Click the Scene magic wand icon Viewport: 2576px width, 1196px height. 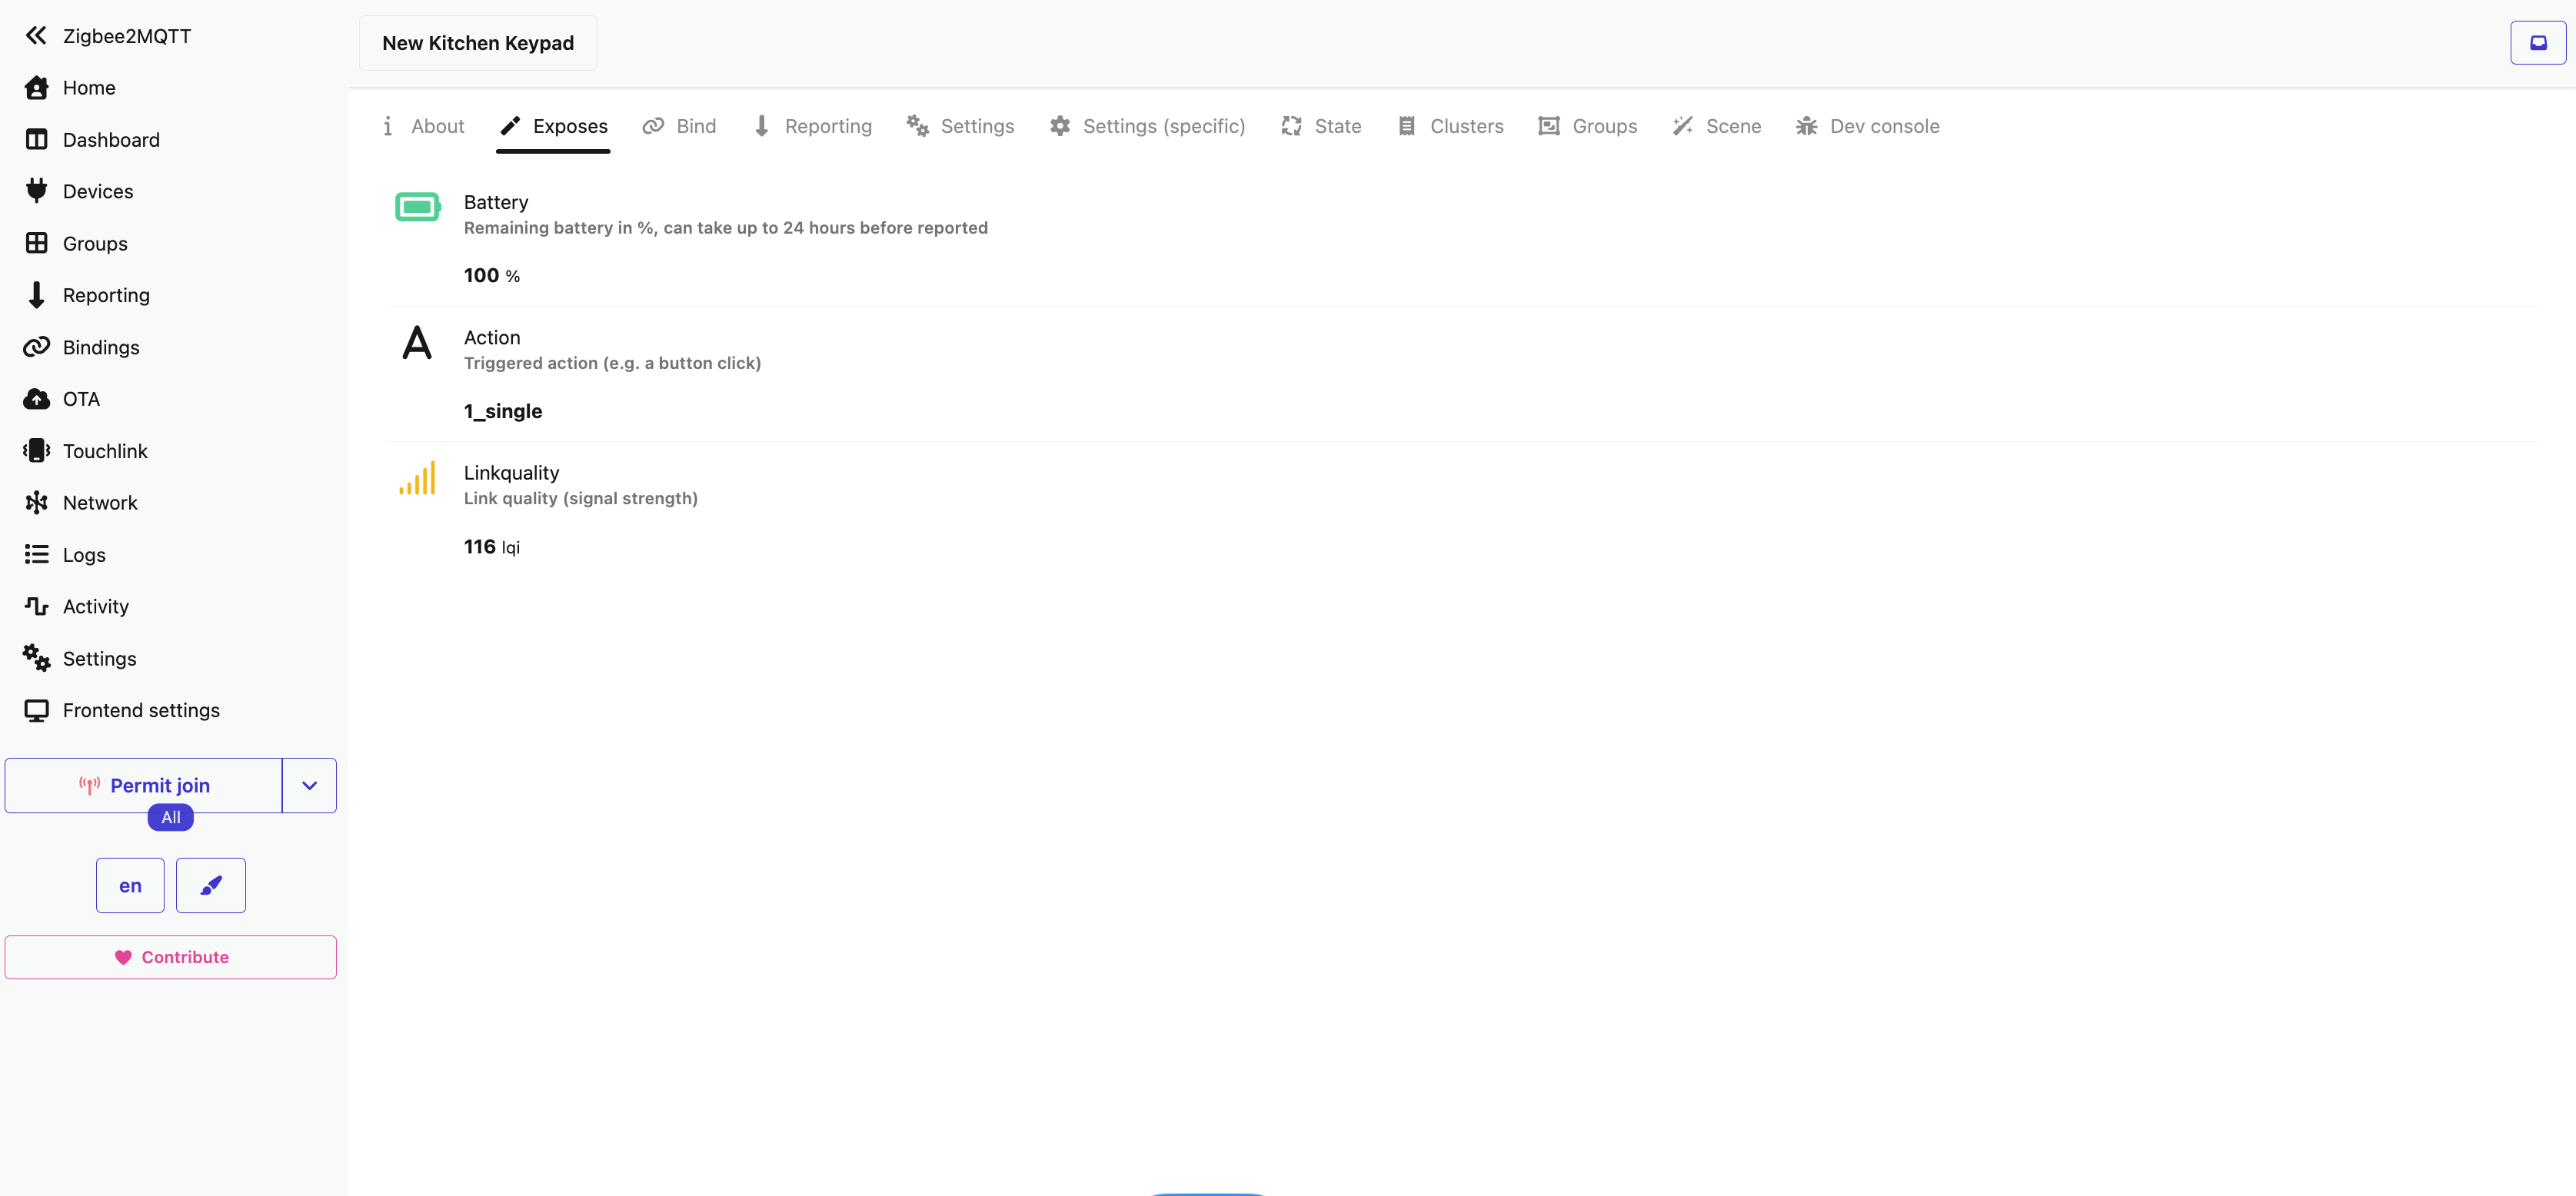click(x=1682, y=126)
